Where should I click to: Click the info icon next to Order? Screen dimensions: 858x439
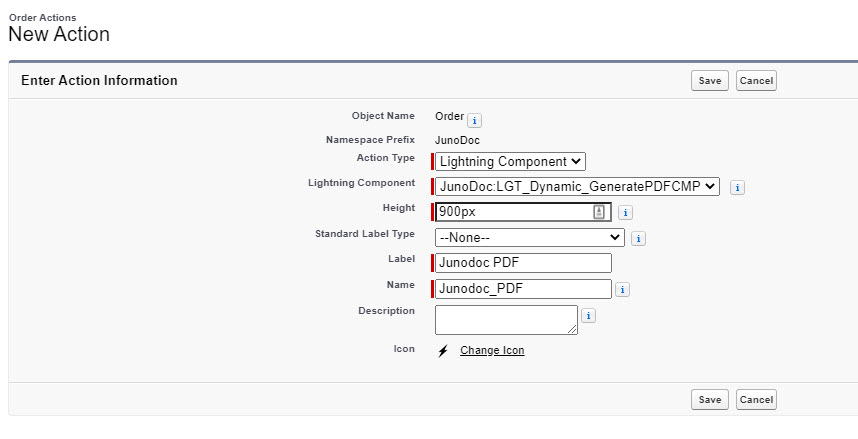coord(474,120)
